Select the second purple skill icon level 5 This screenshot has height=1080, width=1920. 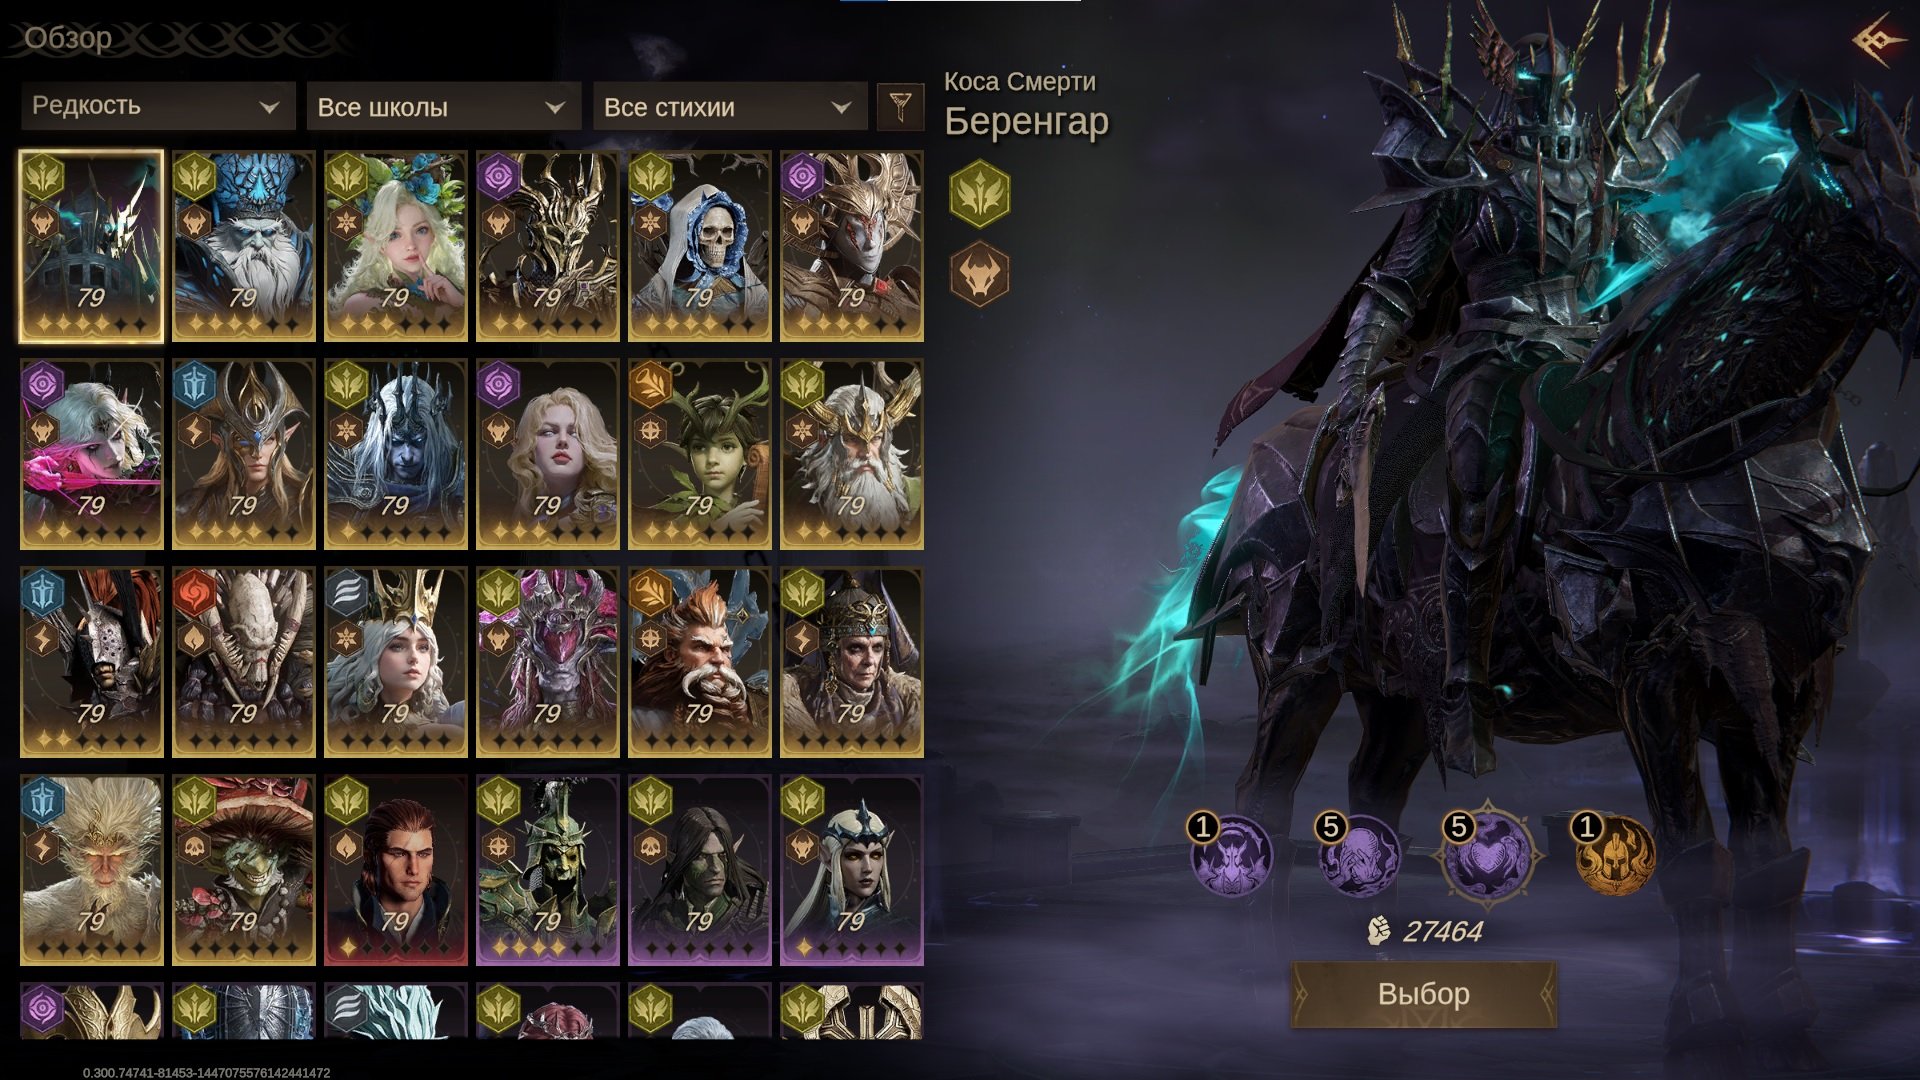click(1358, 855)
